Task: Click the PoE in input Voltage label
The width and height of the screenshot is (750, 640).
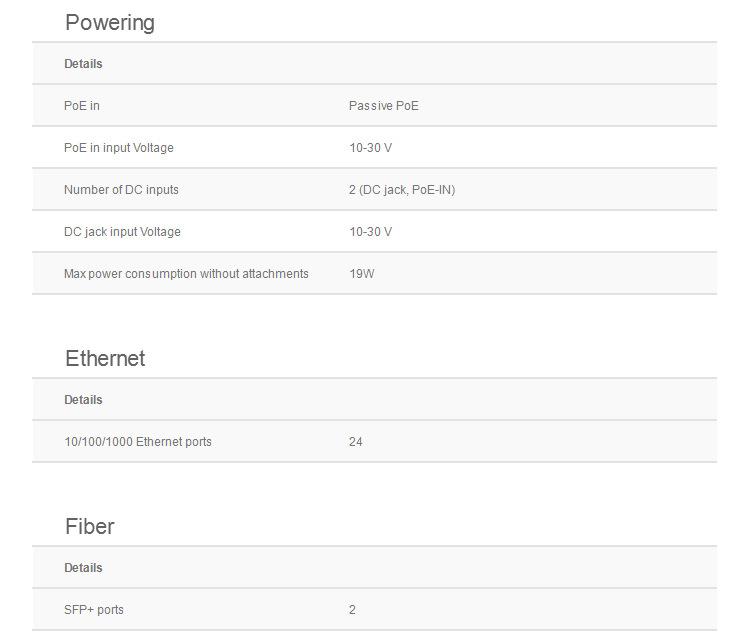Action: click(x=119, y=148)
